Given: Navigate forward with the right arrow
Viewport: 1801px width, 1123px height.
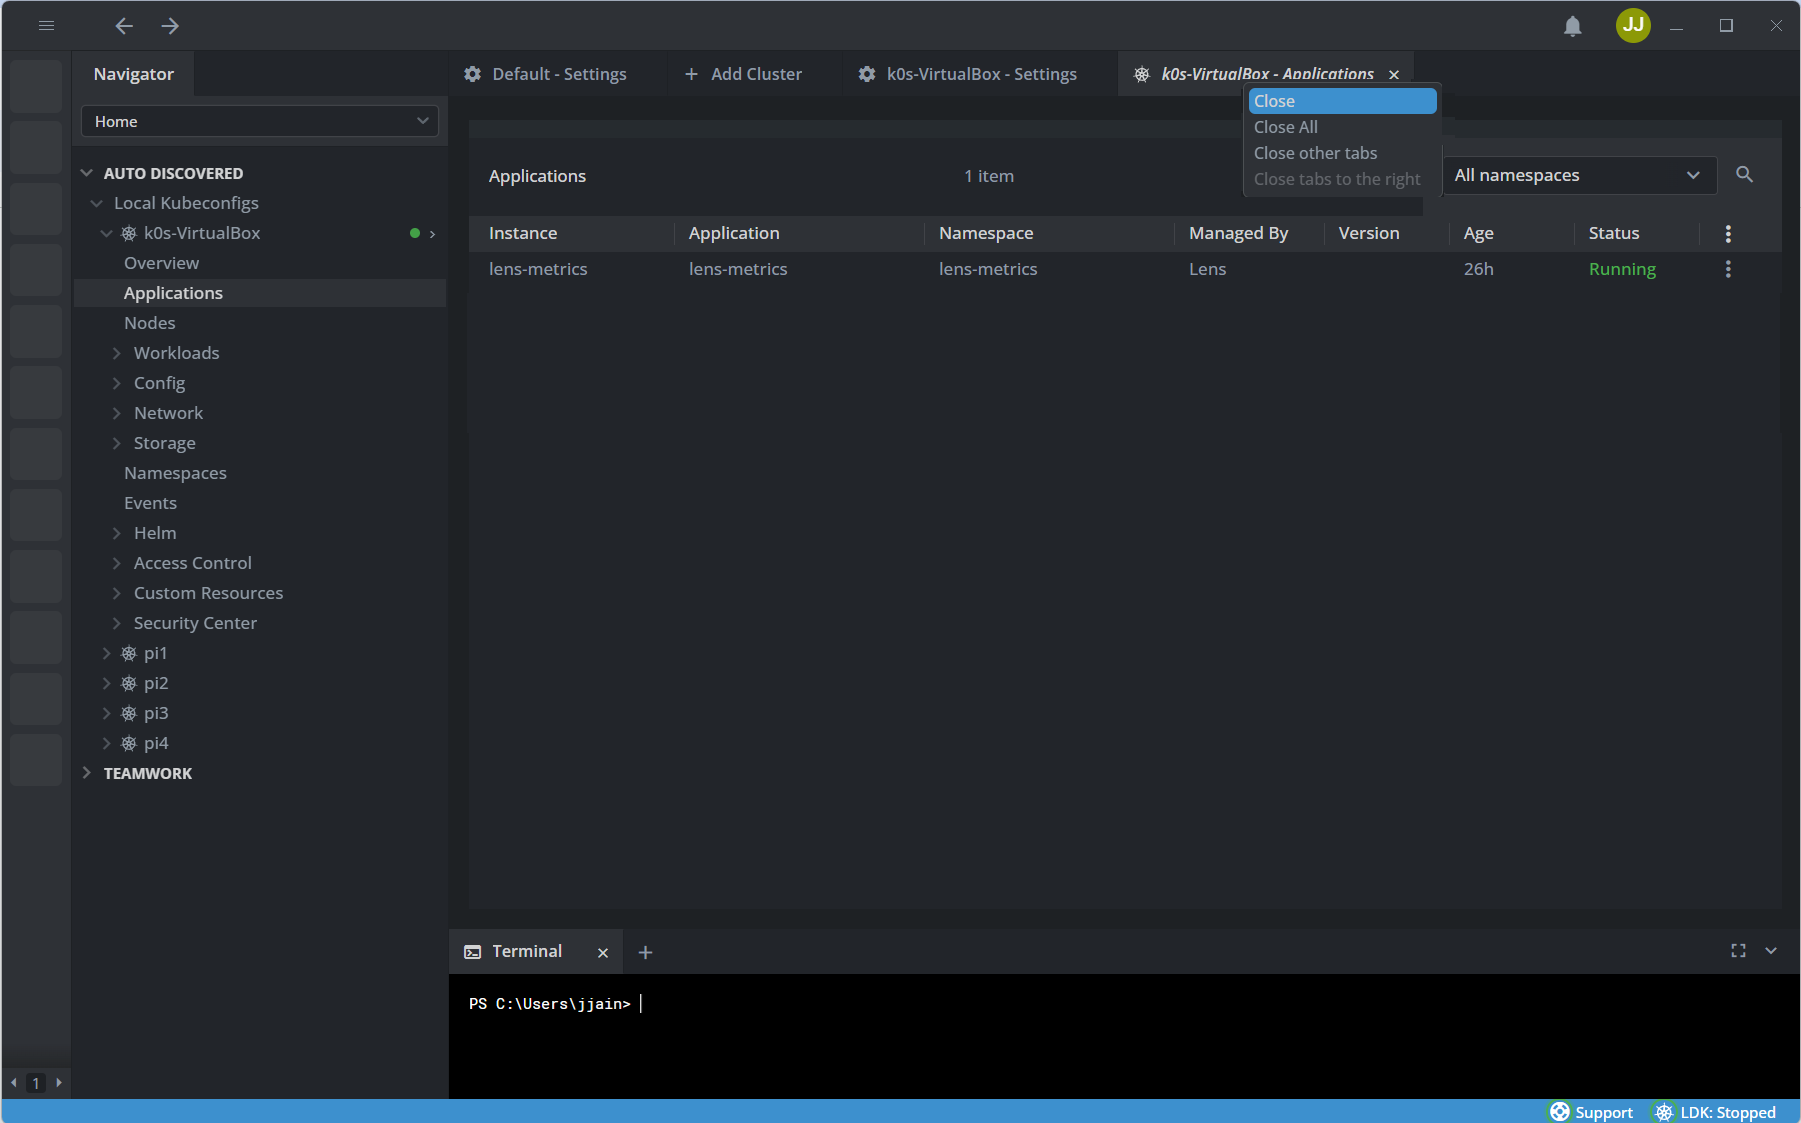Looking at the screenshot, I should pyautogui.click(x=170, y=26).
